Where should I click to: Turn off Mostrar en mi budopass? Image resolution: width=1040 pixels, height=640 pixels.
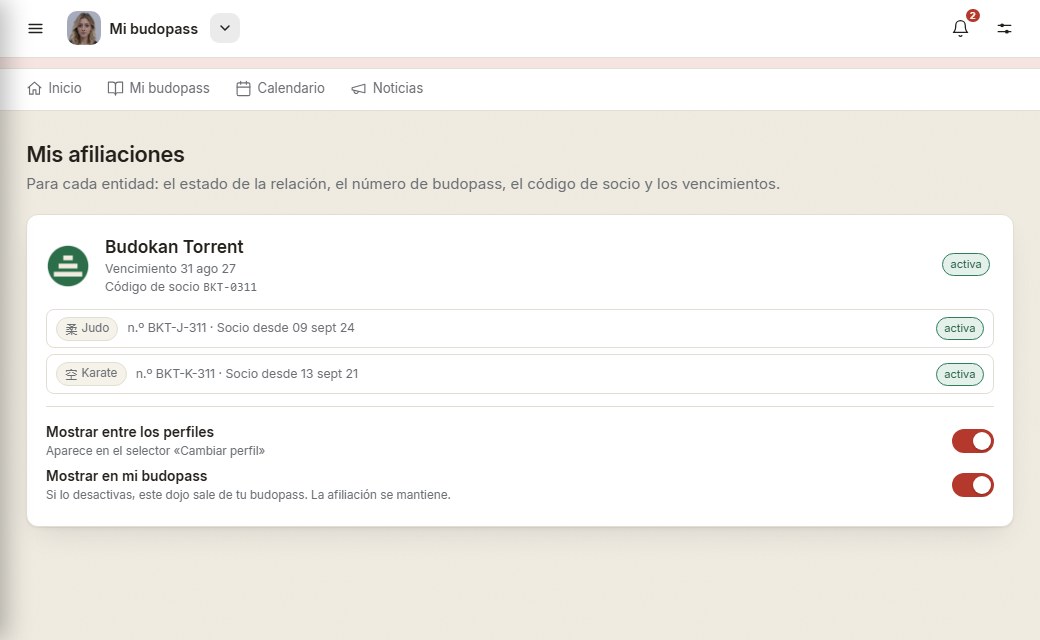972,485
